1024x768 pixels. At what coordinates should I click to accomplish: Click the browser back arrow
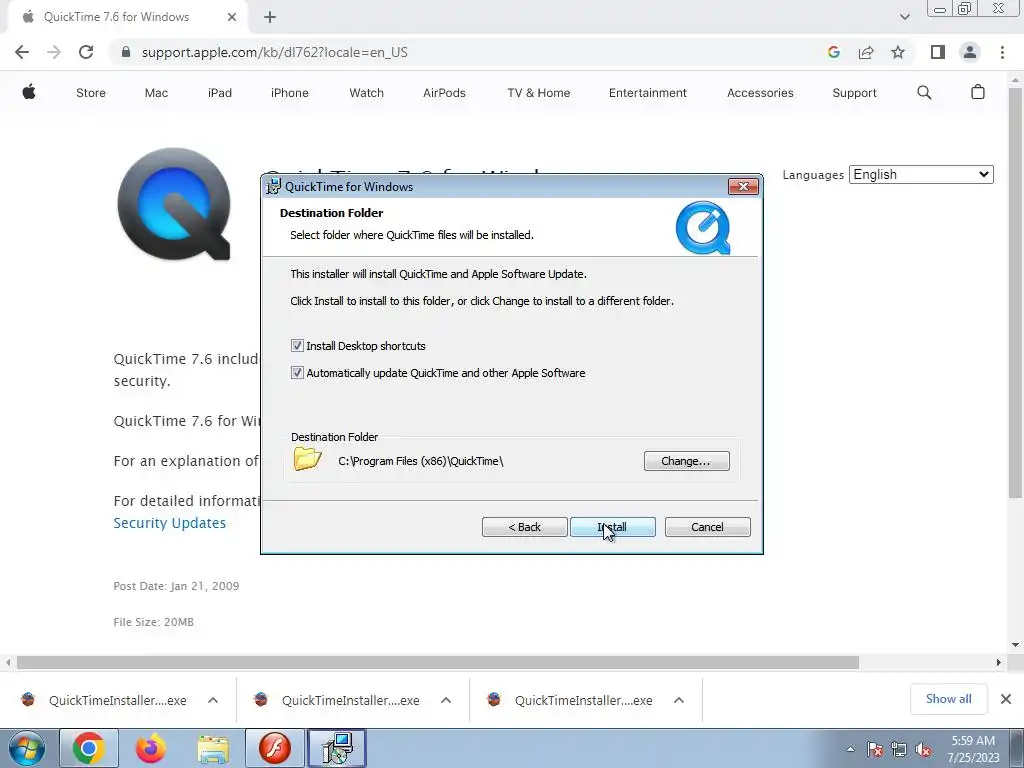pos(22,52)
